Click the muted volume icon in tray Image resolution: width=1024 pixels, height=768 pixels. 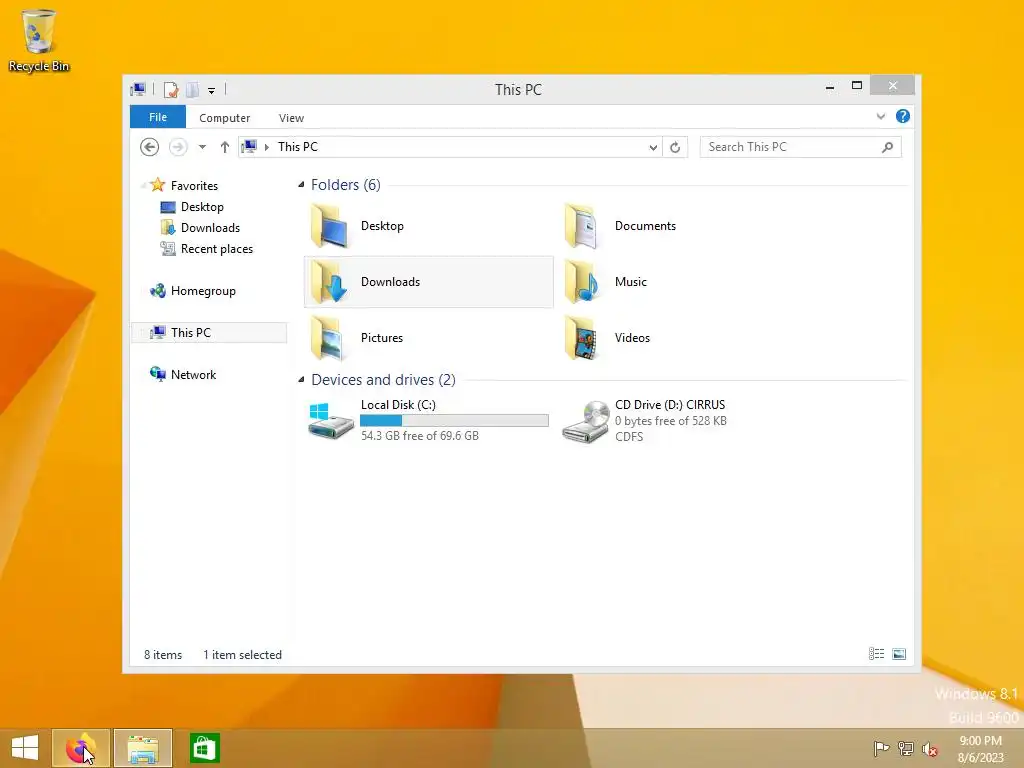930,749
